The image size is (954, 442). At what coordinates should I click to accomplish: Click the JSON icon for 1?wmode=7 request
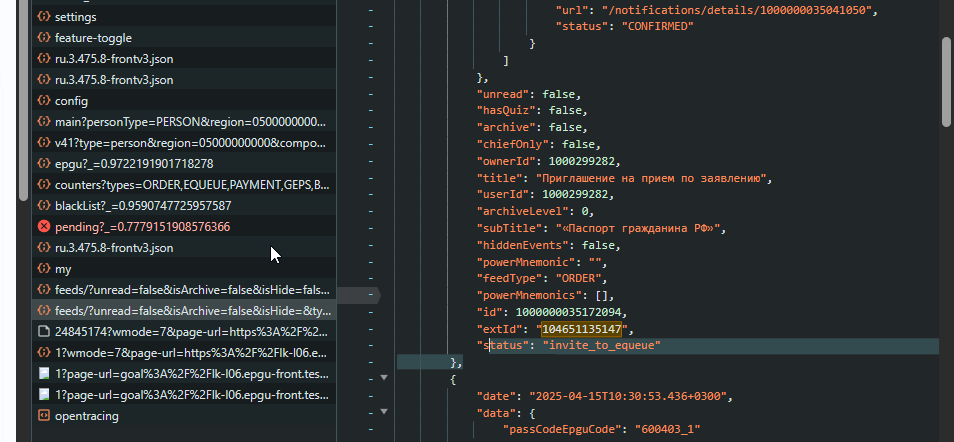[x=43, y=353]
